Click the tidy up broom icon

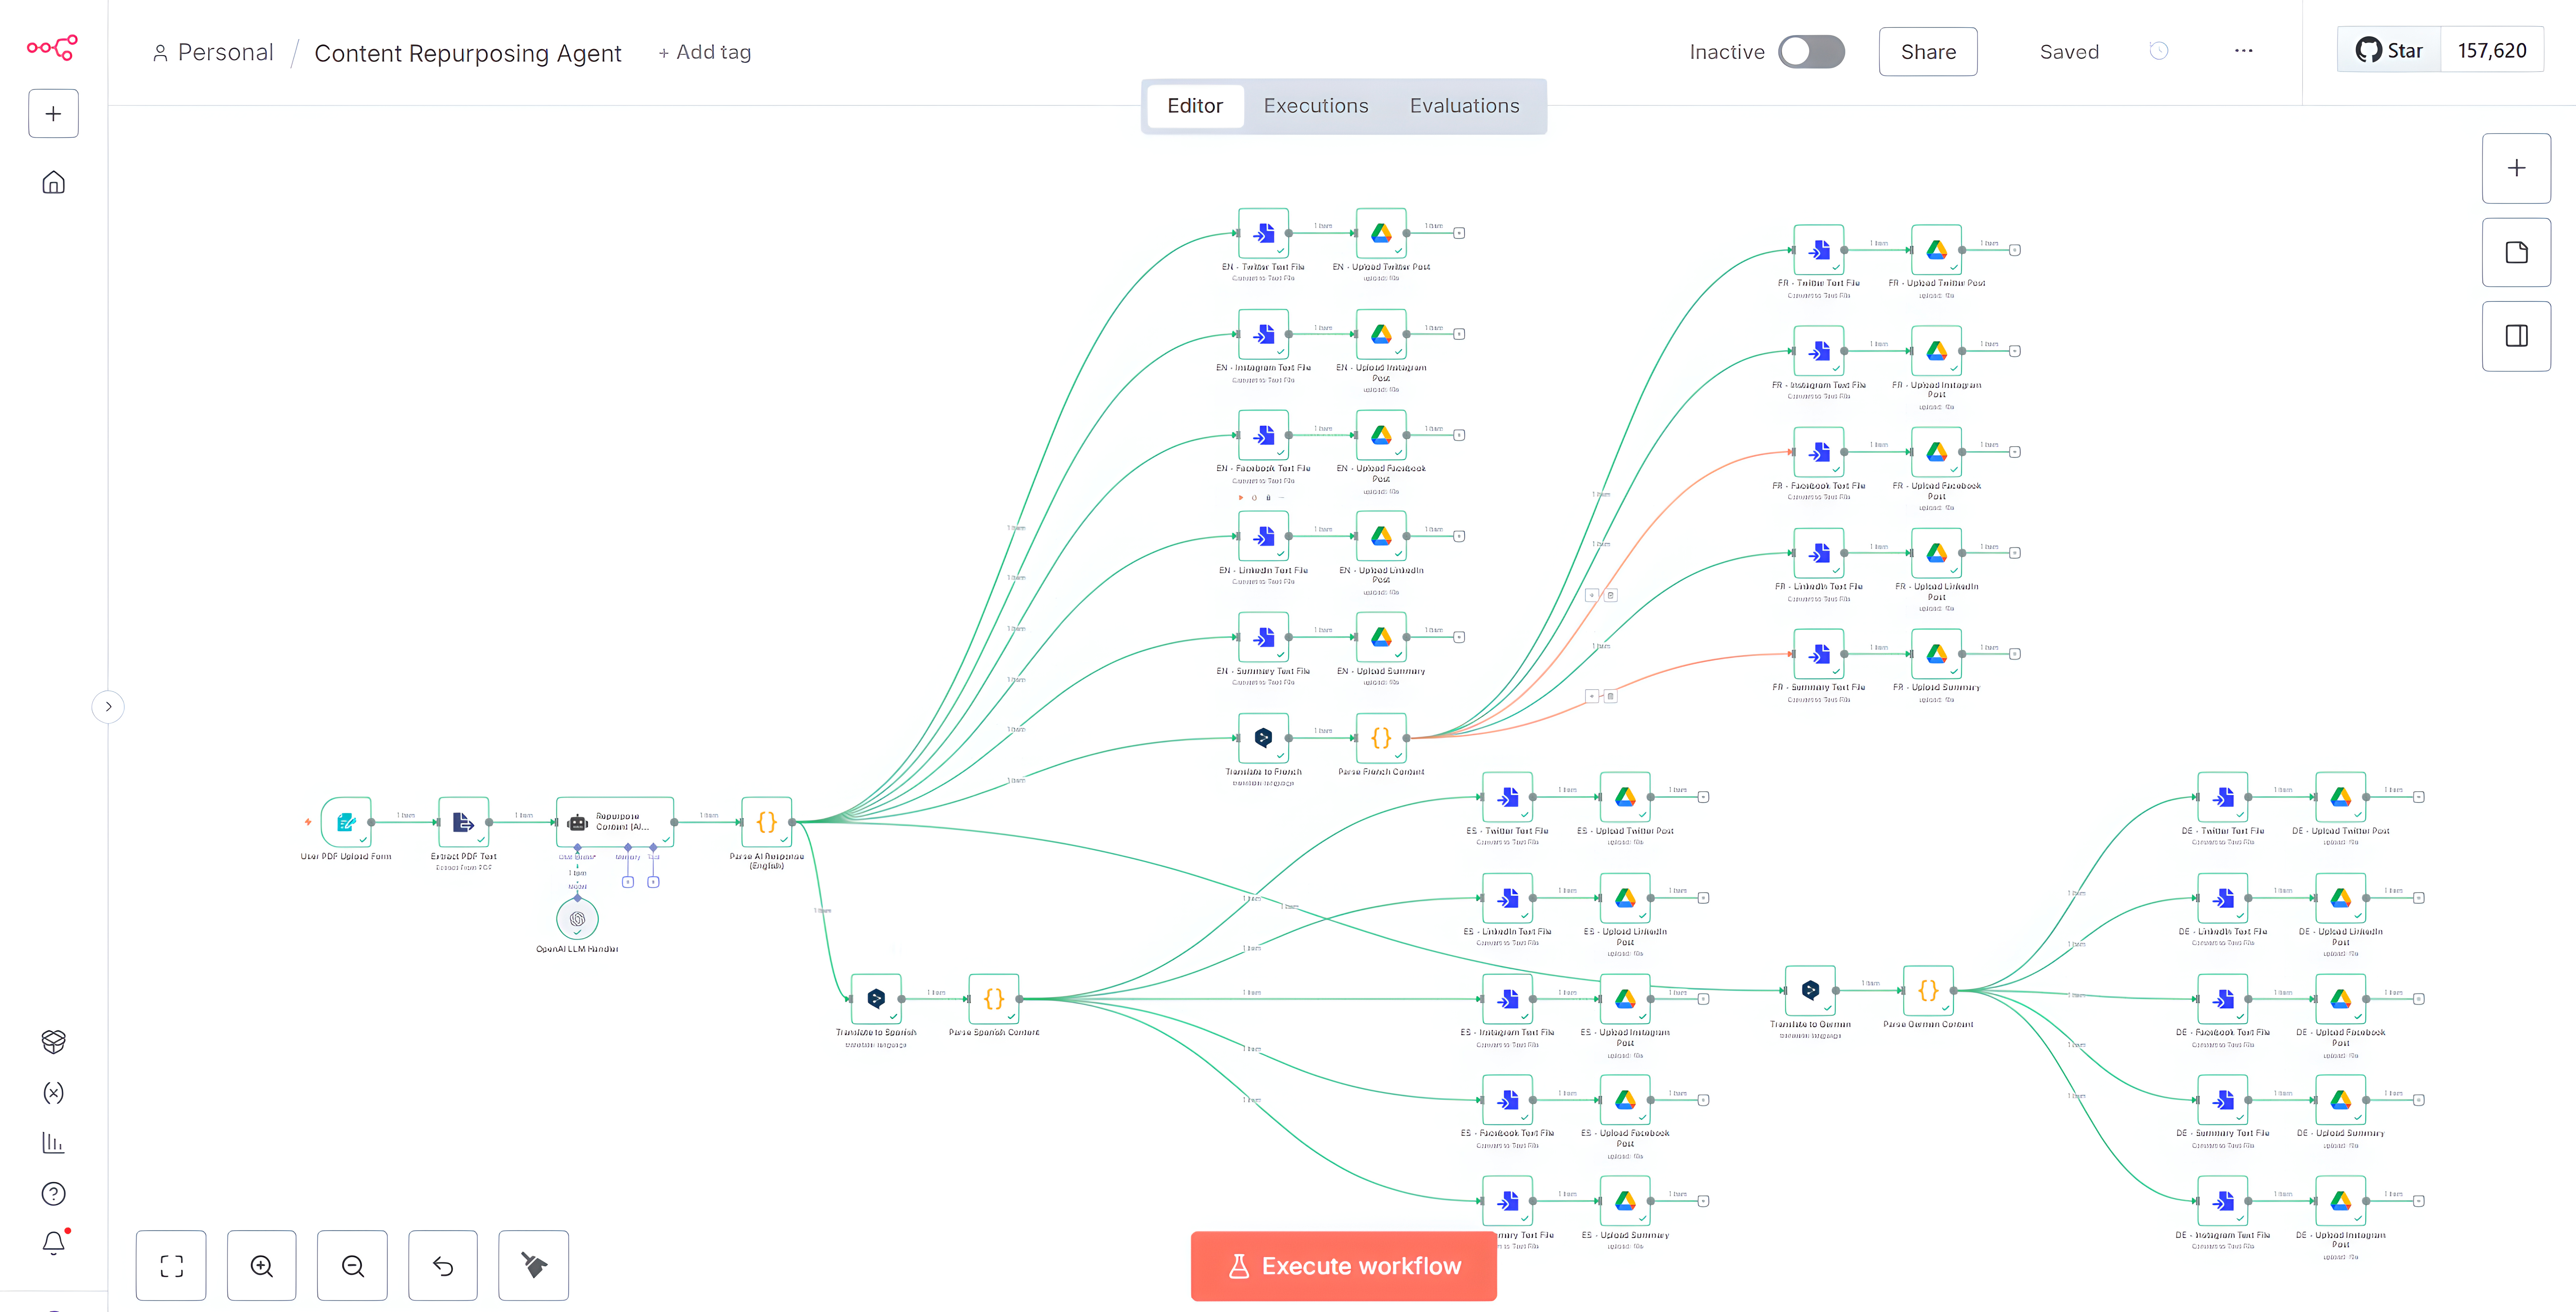pyautogui.click(x=534, y=1266)
